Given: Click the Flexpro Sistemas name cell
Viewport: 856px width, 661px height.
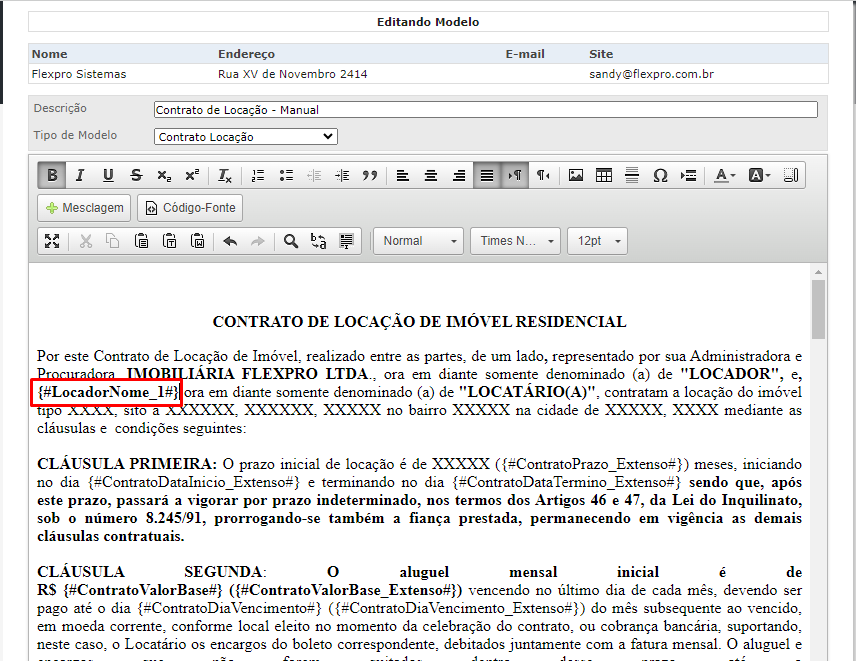Looking at the screenshot, I should coord(79,74).
